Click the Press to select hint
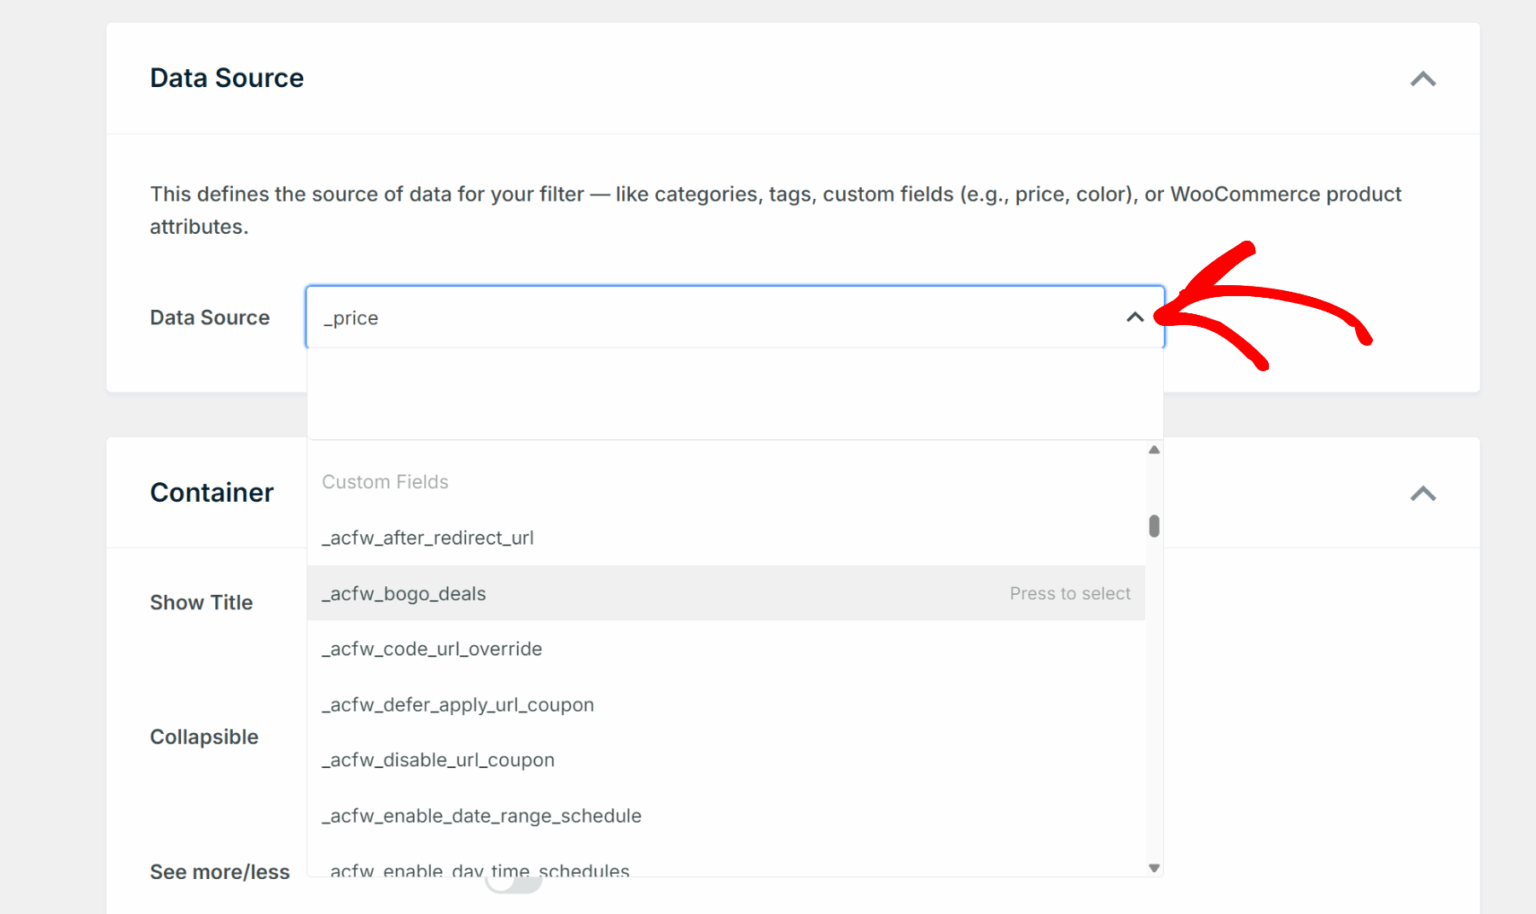1536x914 pixels. (1070, 593)
